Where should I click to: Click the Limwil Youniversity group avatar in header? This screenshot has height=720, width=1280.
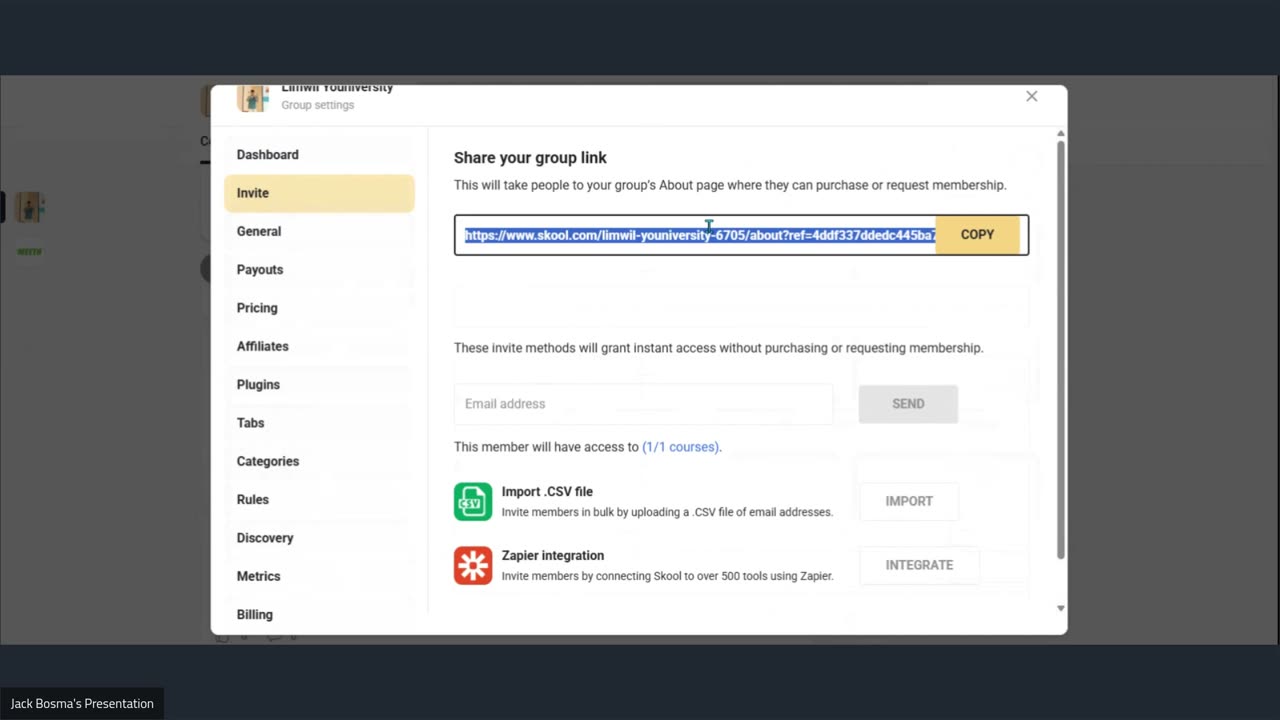point(252,98)
